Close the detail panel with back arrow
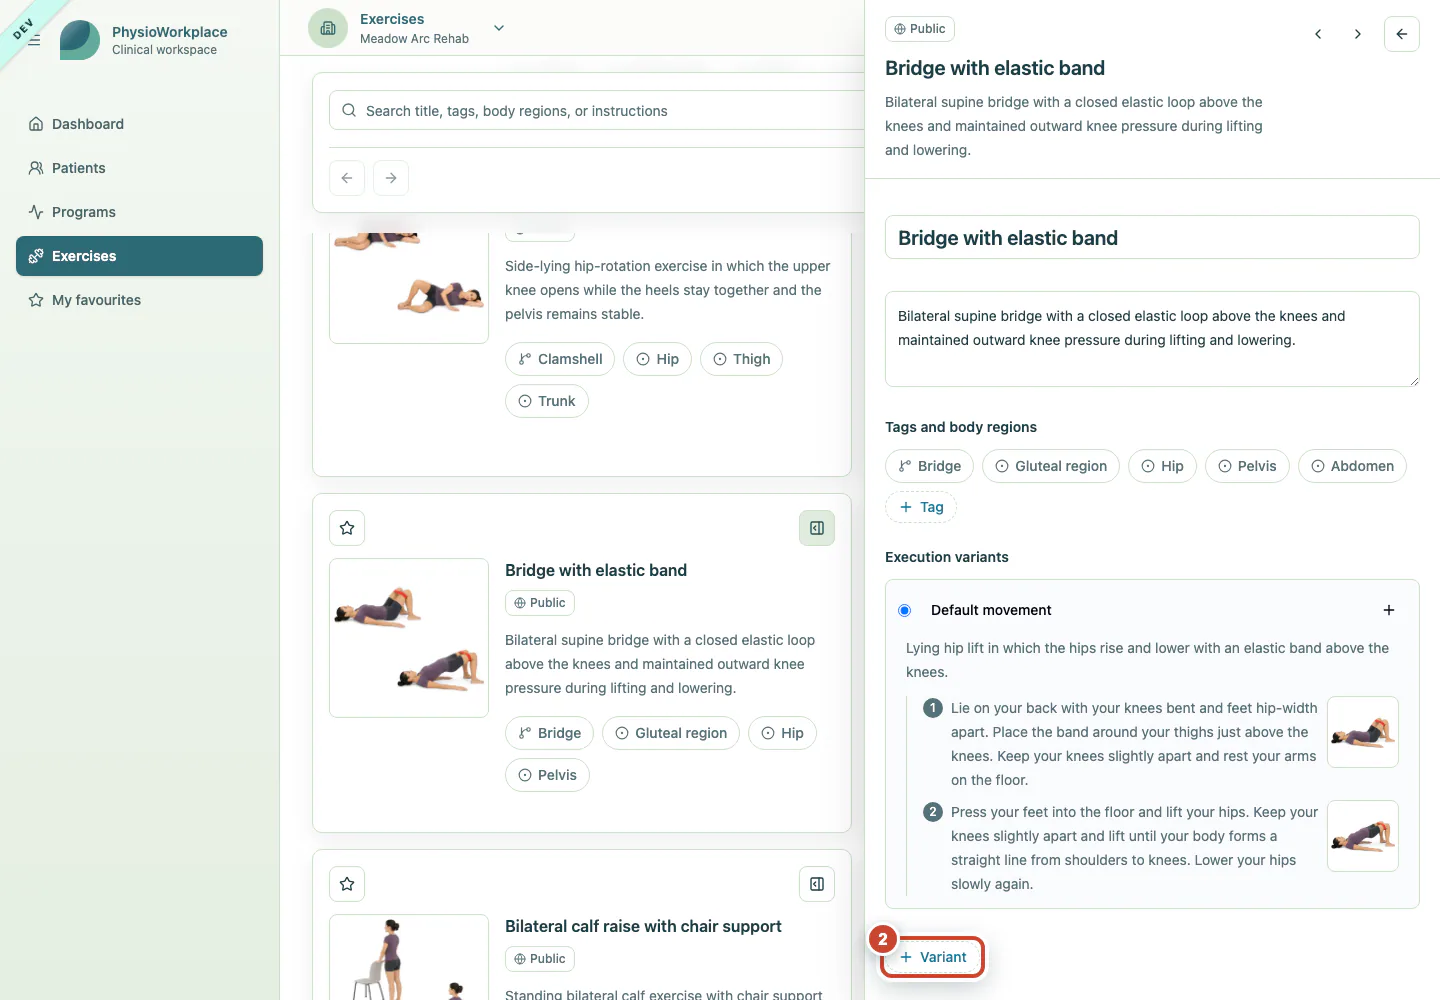This screenshot has width=1440, height=1000. click(1402, 34)
